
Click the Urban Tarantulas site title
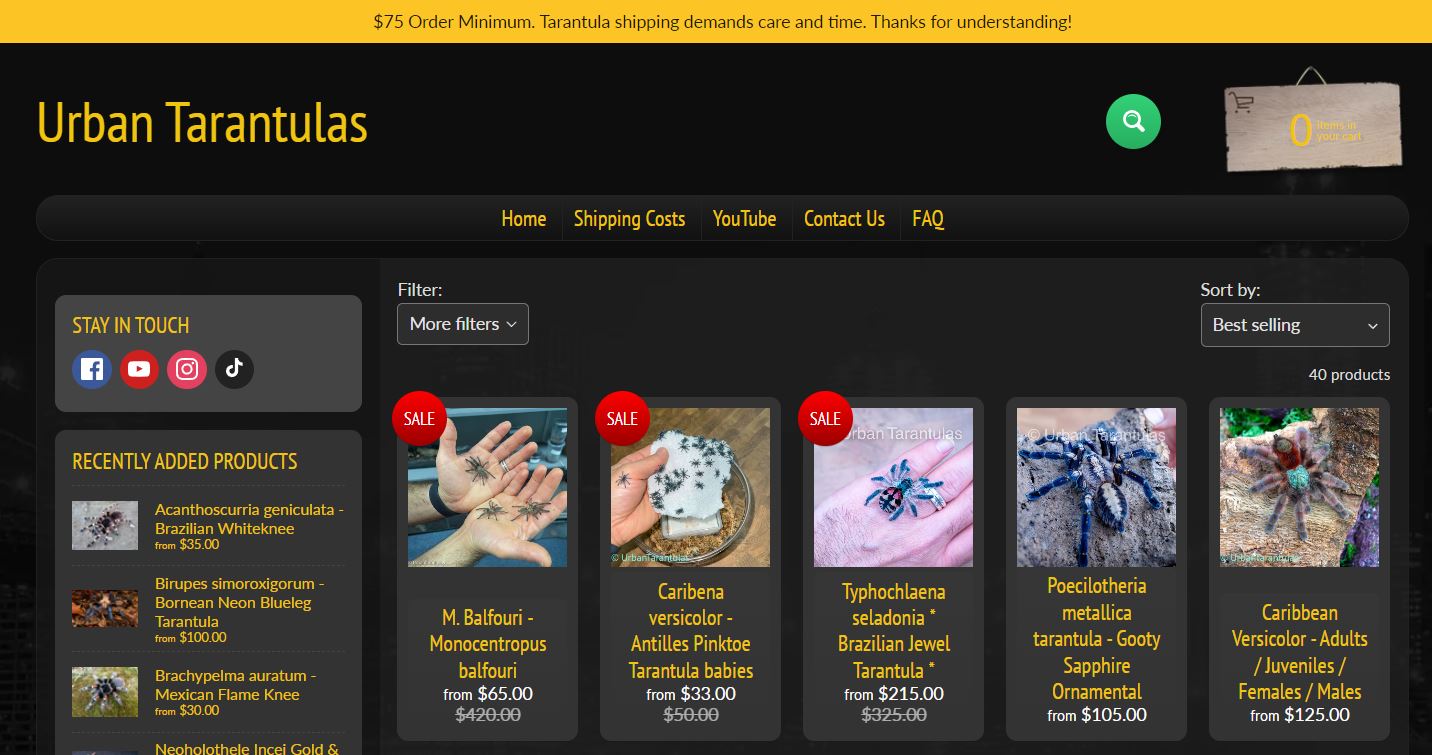[x=203, y=122]
